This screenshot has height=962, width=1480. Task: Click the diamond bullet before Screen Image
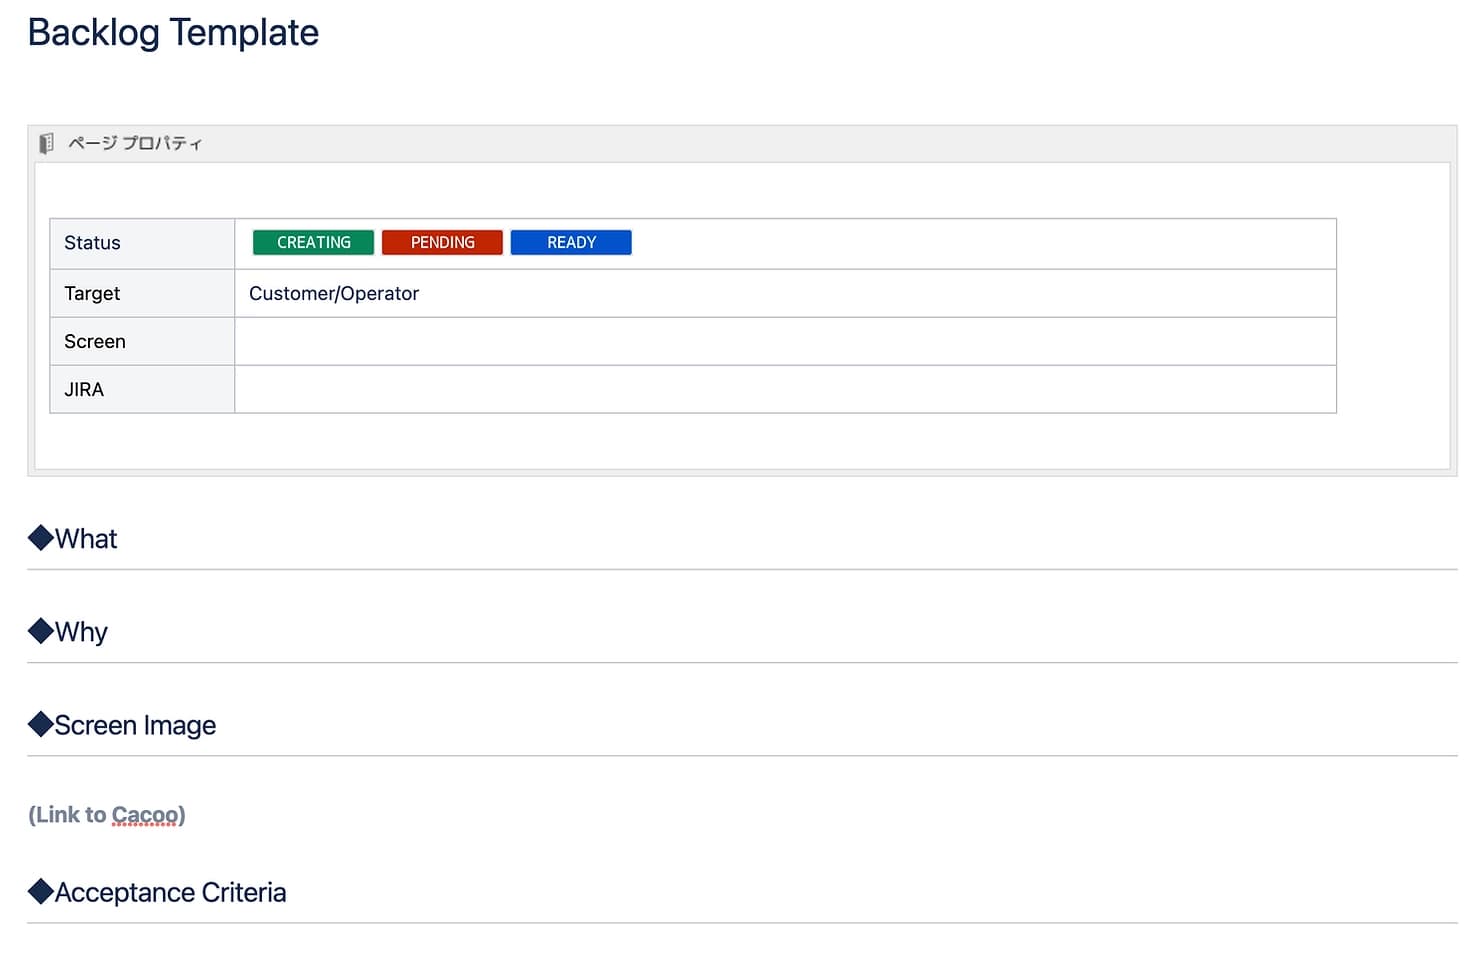41,724
